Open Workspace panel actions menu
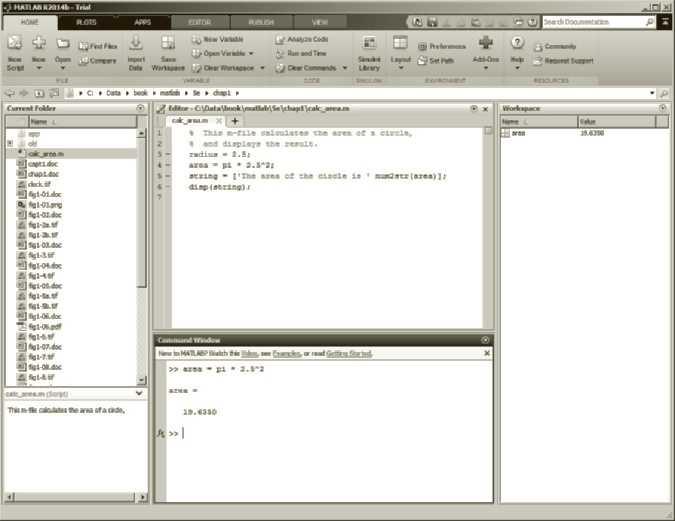675x521 pixels. click(x=663, y=108)
